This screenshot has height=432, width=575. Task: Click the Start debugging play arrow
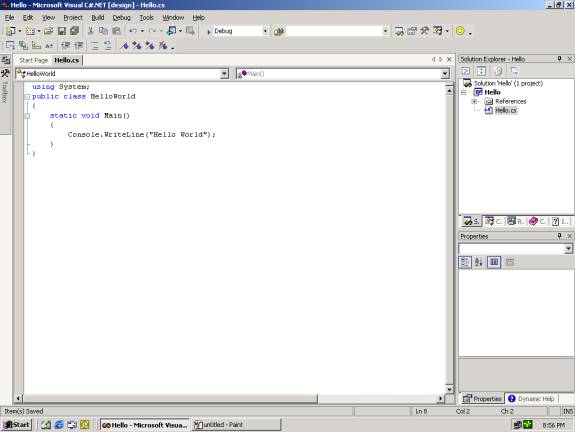tap(209, 32)
